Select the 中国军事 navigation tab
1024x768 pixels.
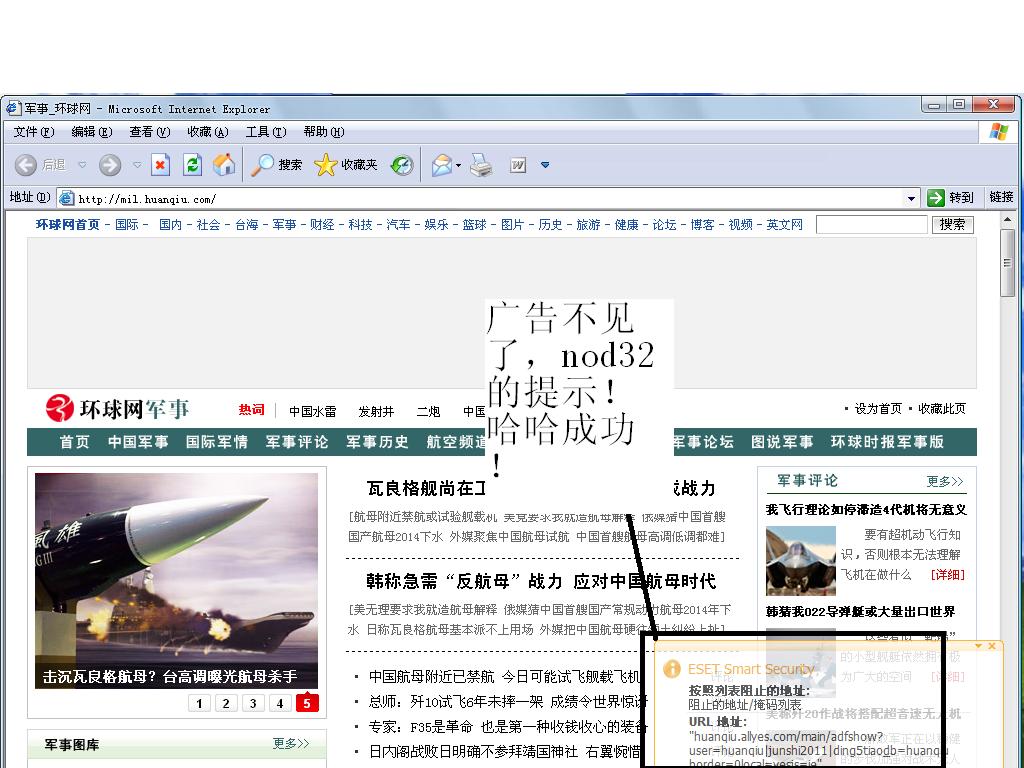coord(138,442)
